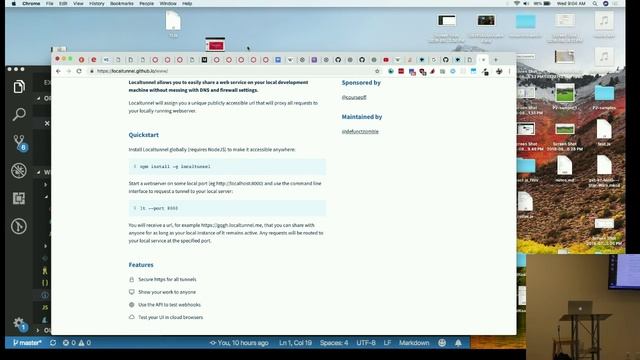Click the Apple logo menu
This screenshot has width=640, height=360.
coord(13,3)
